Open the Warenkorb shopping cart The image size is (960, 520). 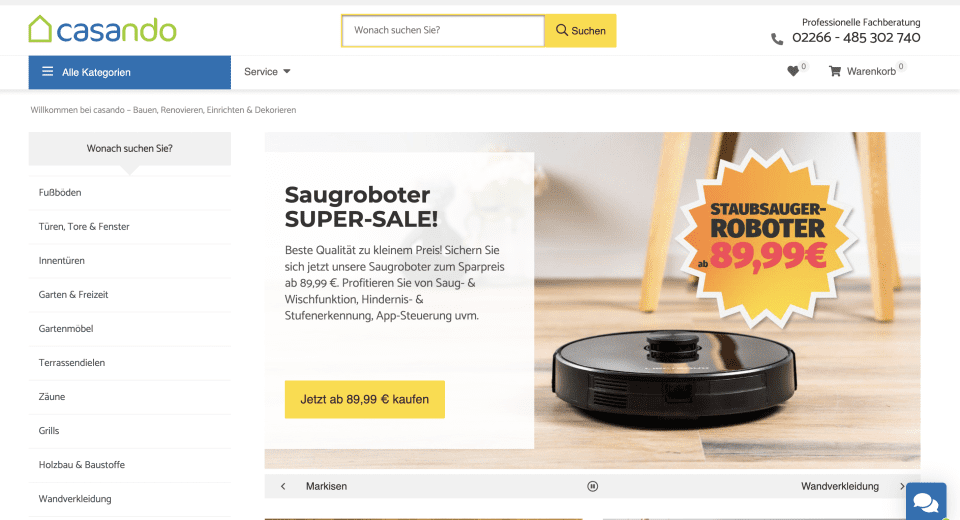point(864,72)
